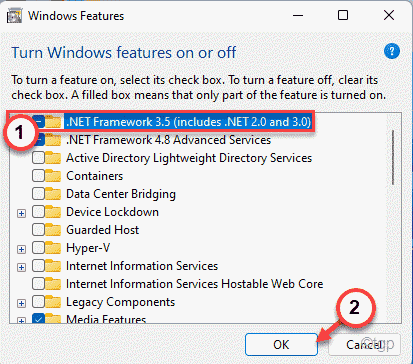Click the Hyper-V folder icon
Image resolution: width=413 pixels, height=364 pixels.
point(53,248)
